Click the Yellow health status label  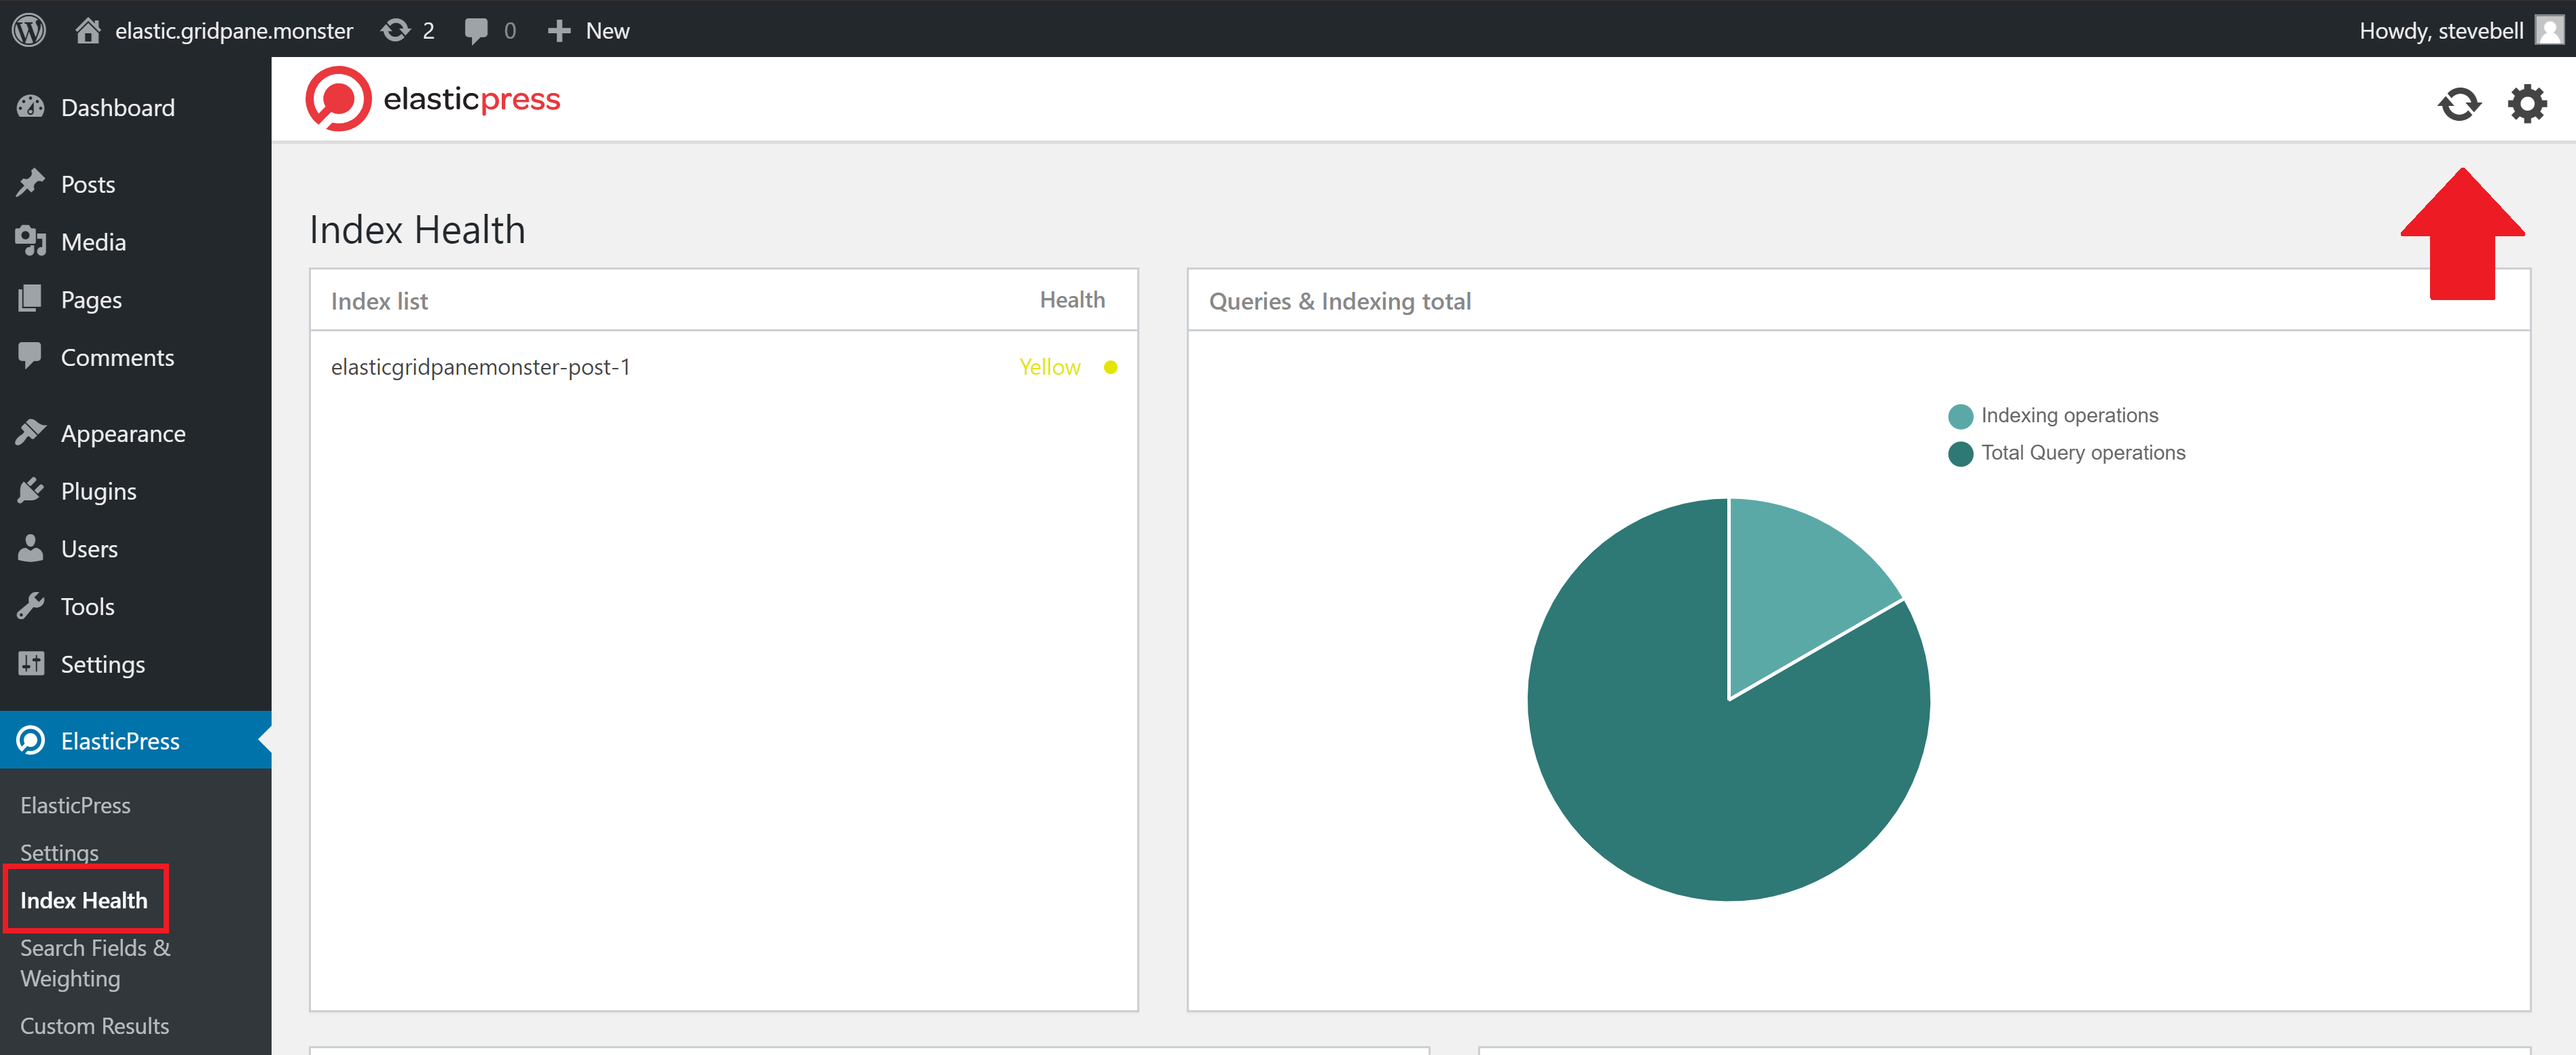coord(1049,367)
